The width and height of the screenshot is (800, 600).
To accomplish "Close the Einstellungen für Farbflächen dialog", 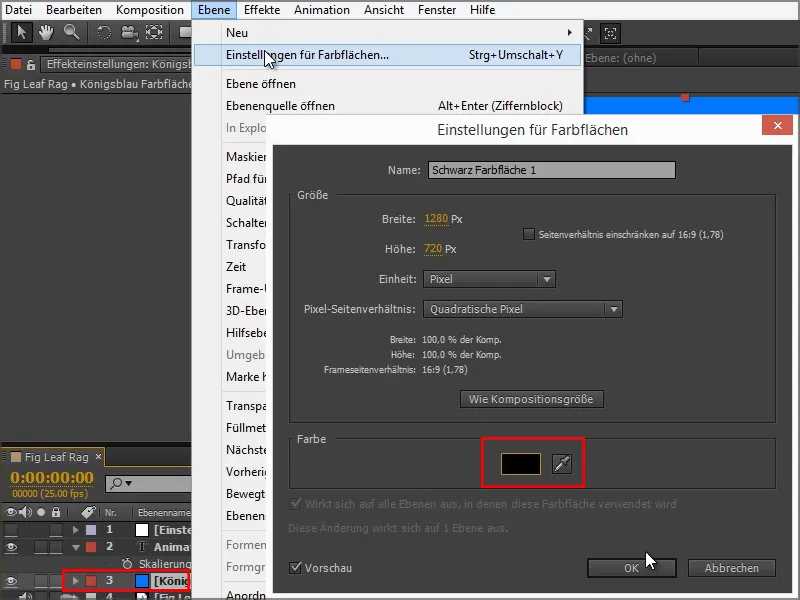I will pos(777,126).
